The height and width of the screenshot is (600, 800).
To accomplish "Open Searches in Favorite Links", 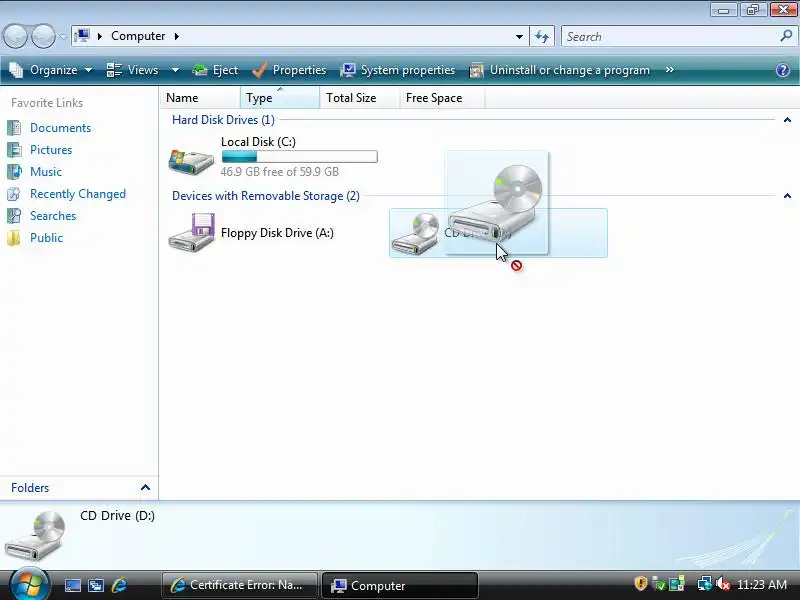I will point(53,216).
